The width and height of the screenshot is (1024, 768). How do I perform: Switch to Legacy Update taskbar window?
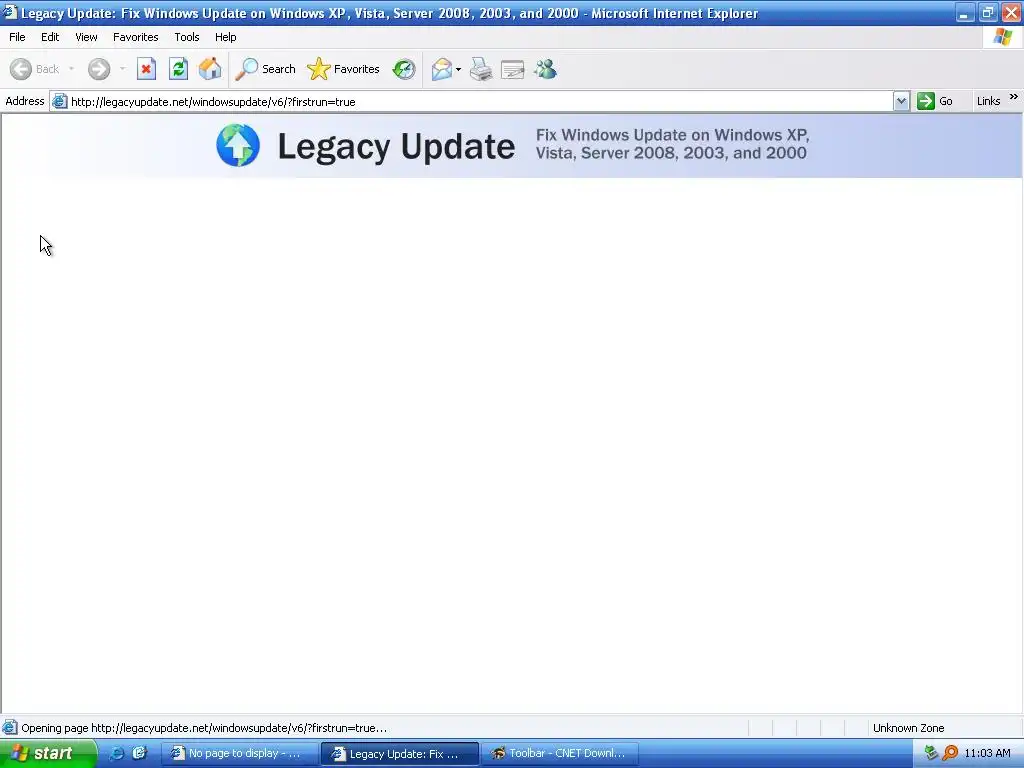point(400,754)
